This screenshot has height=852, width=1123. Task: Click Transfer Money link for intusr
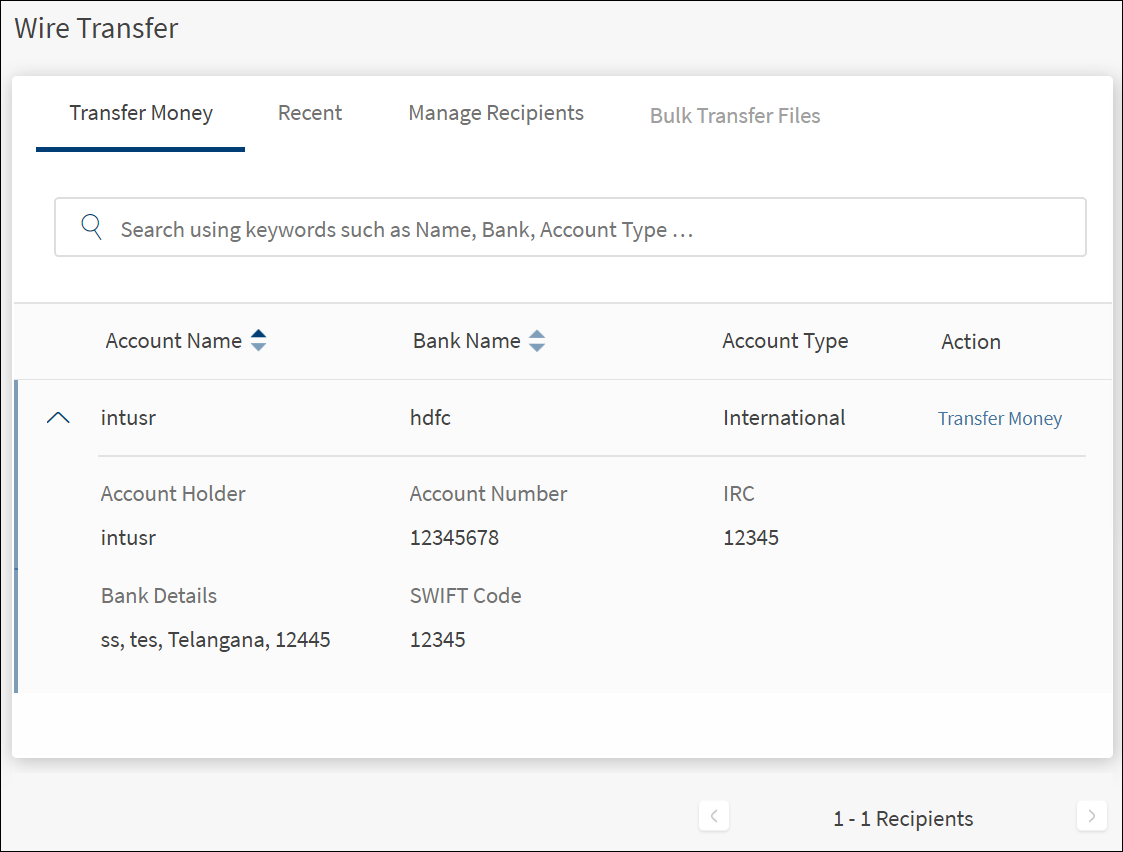[x=999, y=419]
